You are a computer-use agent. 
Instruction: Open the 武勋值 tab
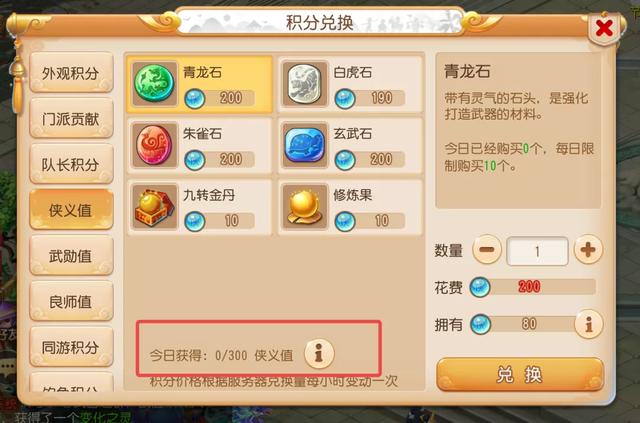(x=71, y=256)
